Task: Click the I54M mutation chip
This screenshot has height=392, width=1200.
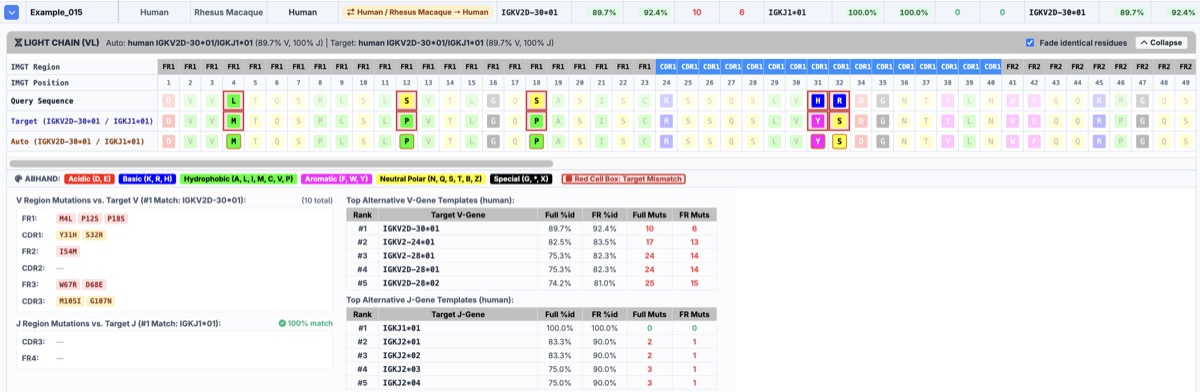Action: [68, 251]
